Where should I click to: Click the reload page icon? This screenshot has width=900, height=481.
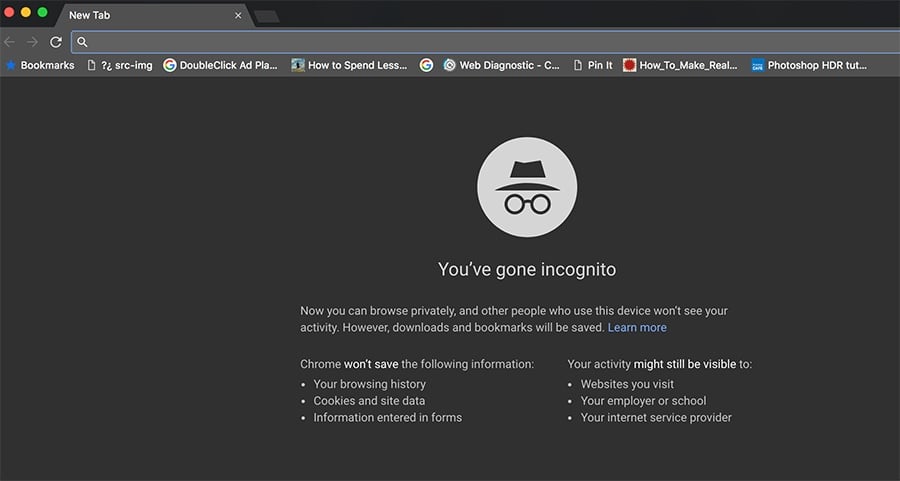click(x=56, y=42)
